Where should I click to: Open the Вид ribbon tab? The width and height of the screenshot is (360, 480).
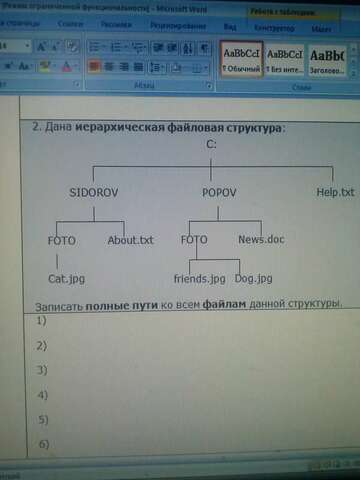230,27
